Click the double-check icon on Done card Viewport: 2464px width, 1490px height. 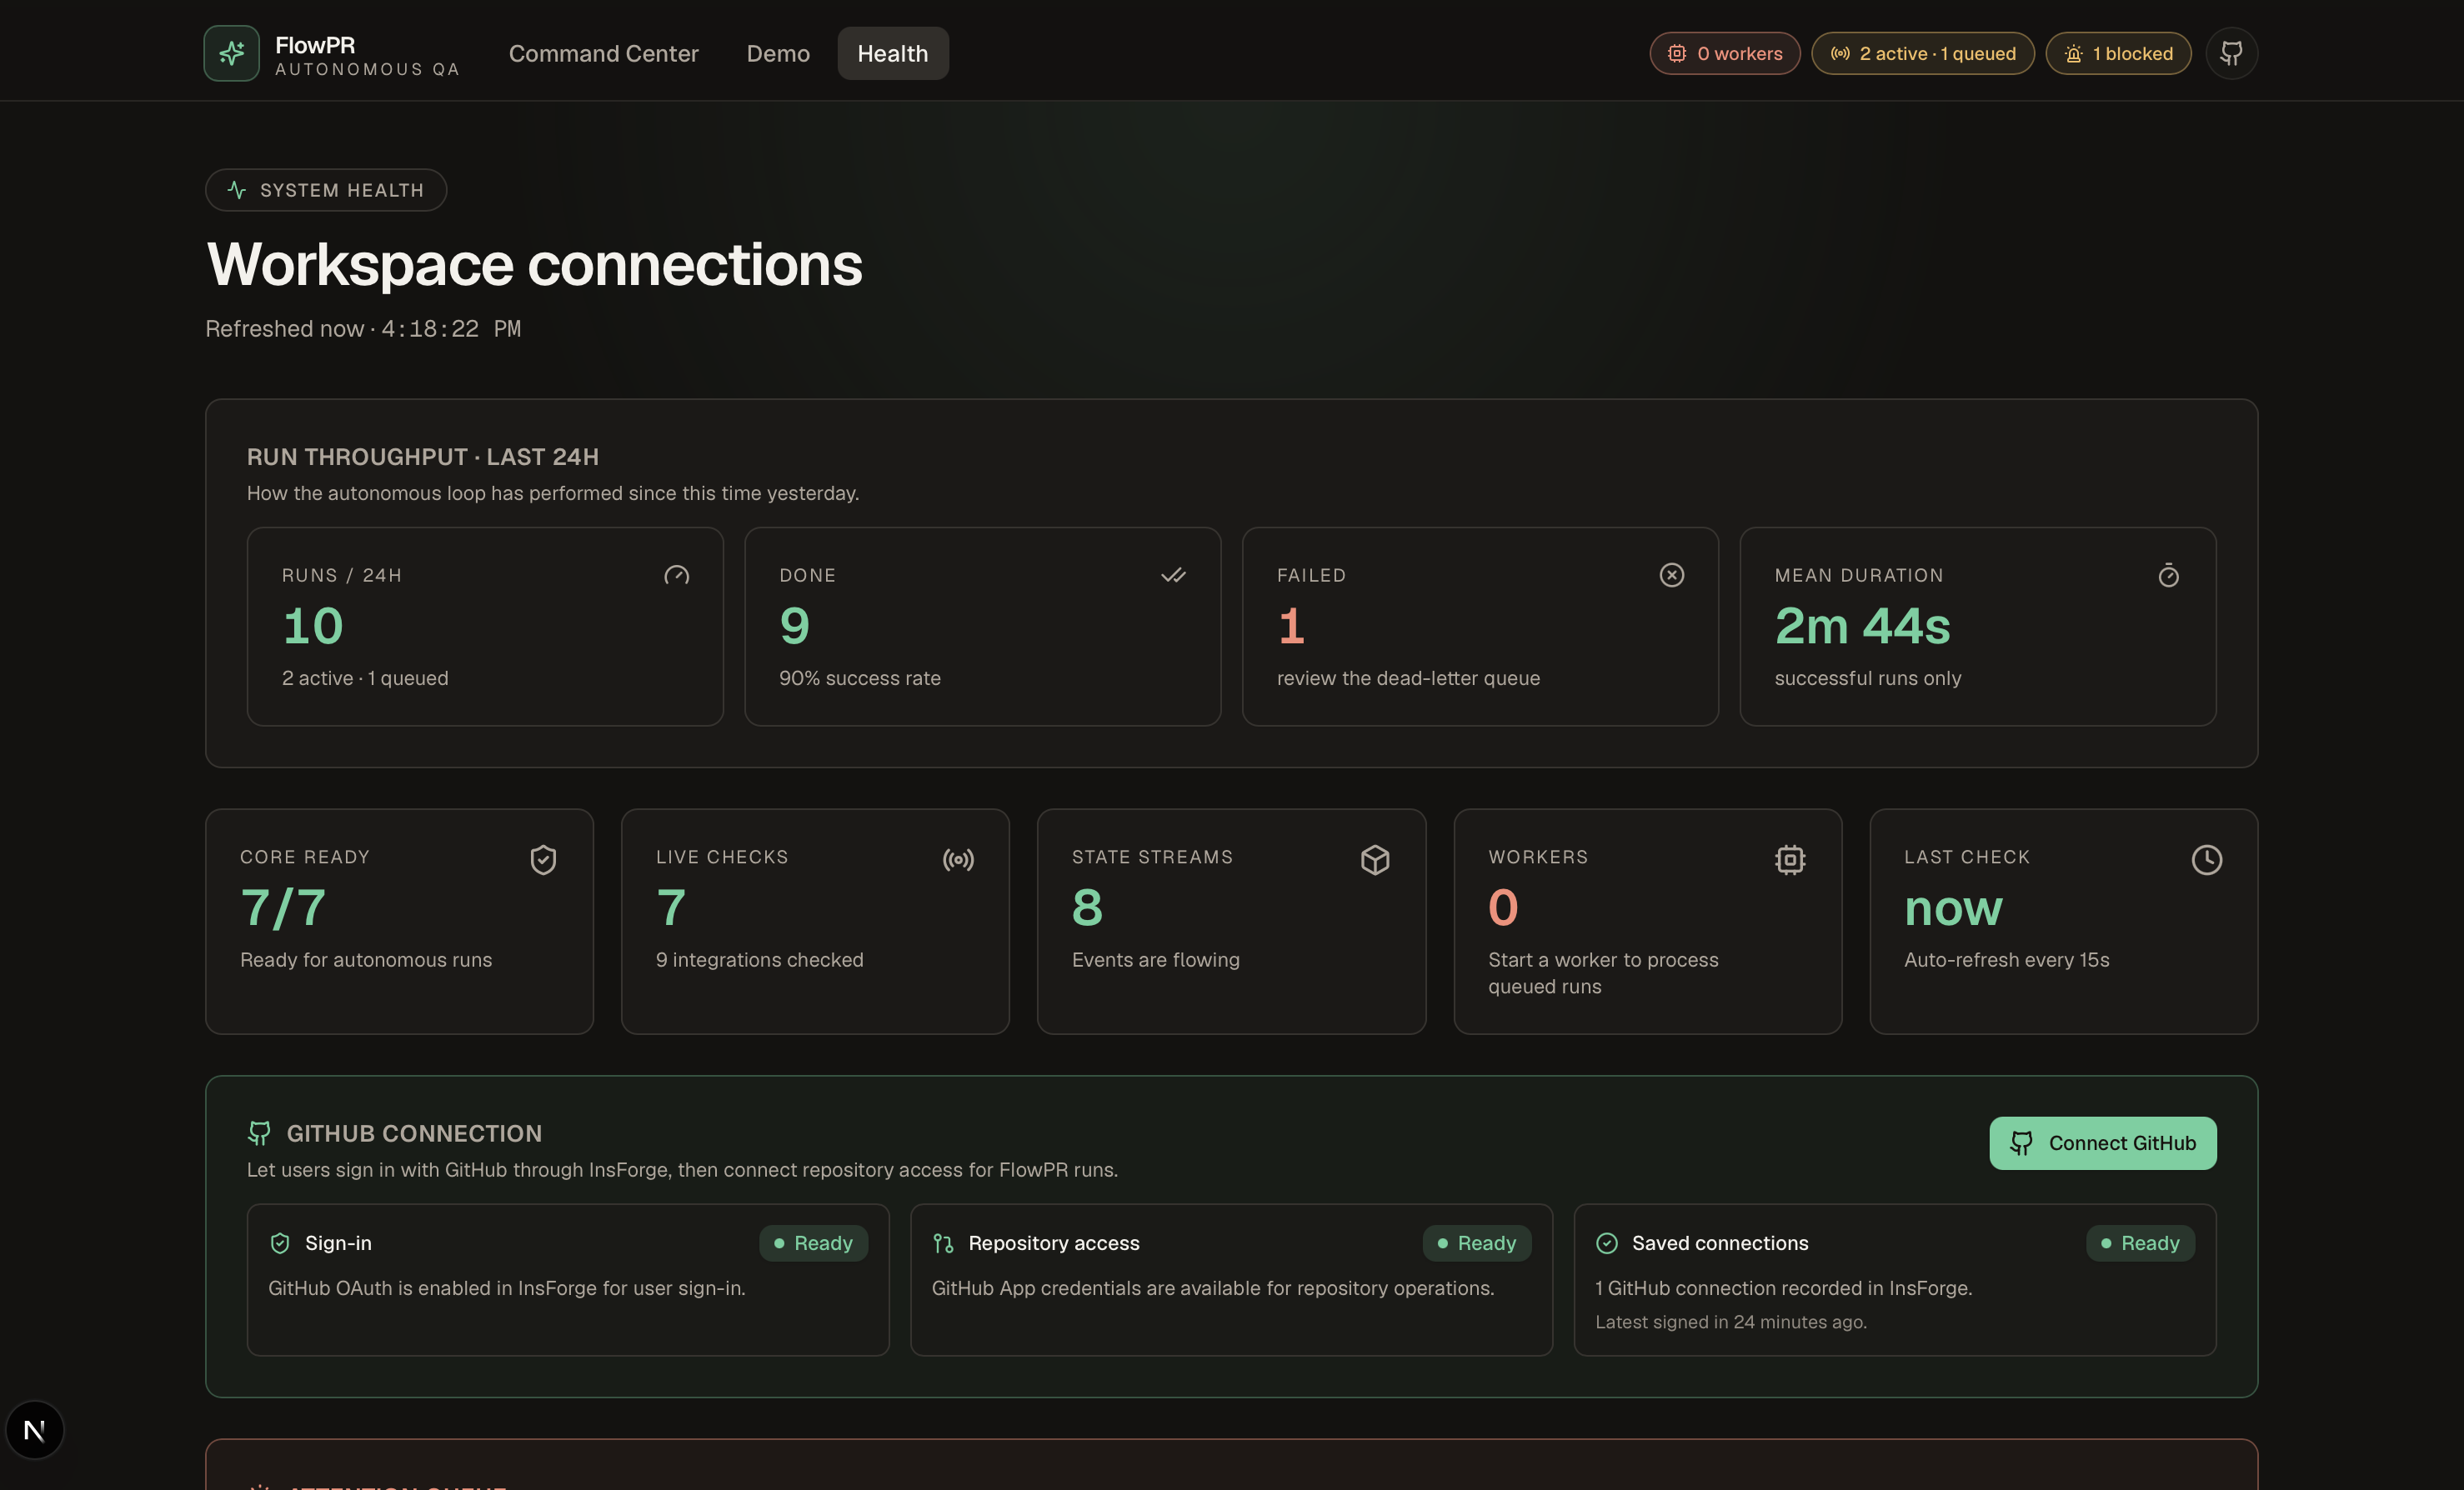pos(1173,575)
